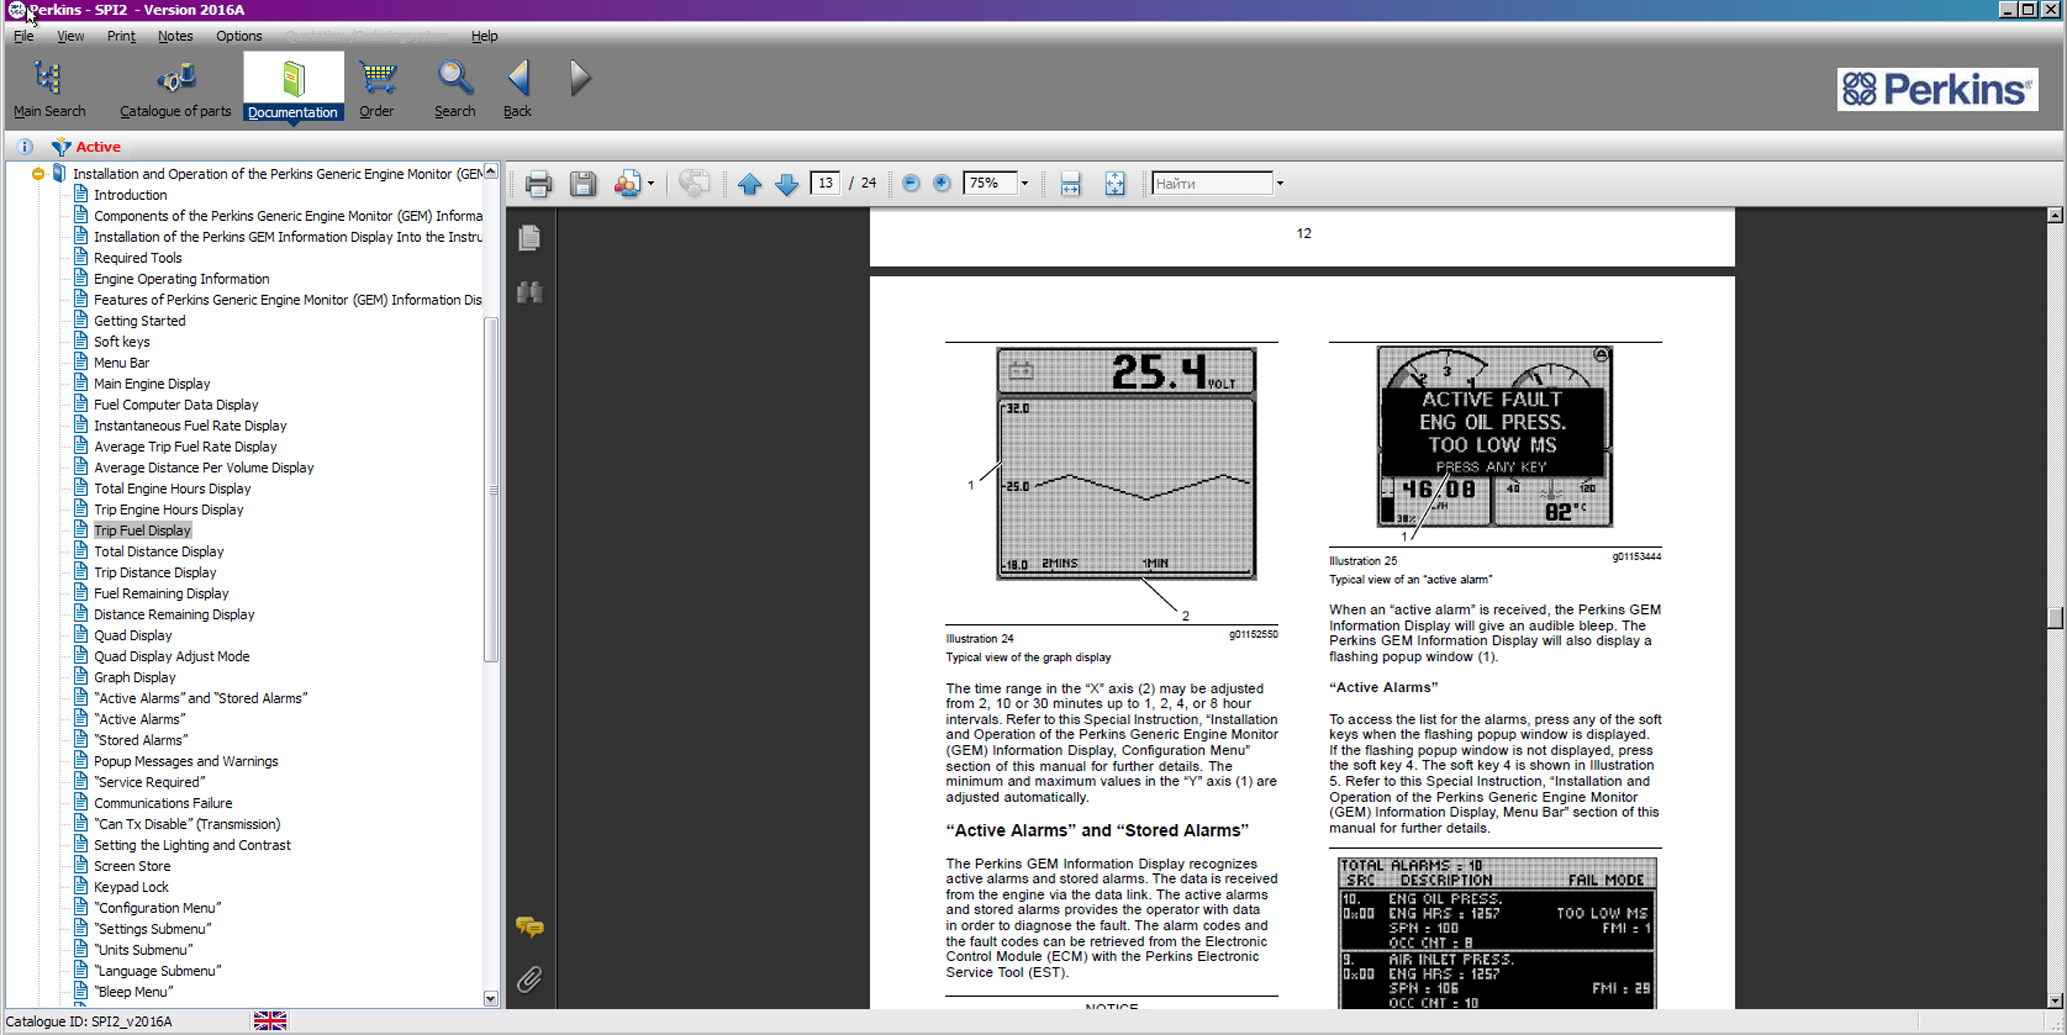This screenshot has height=1035, width=2067.
Task: Zoom in using the plus icon
Action: 941,183
